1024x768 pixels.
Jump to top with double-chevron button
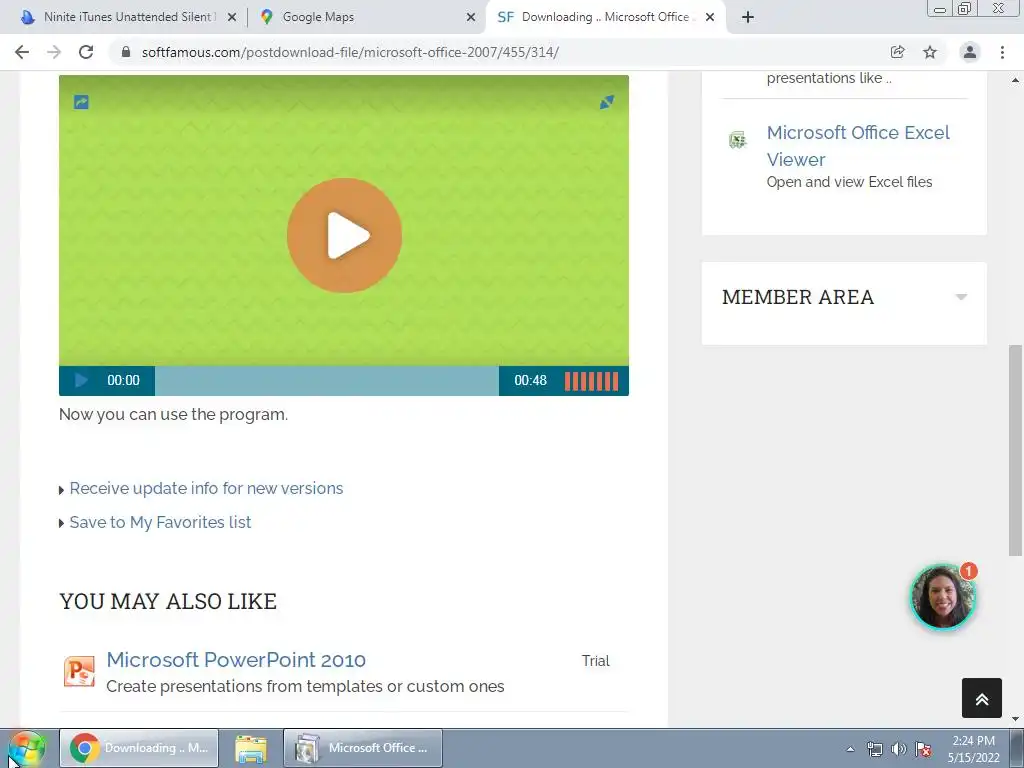(x=982, y=698)
